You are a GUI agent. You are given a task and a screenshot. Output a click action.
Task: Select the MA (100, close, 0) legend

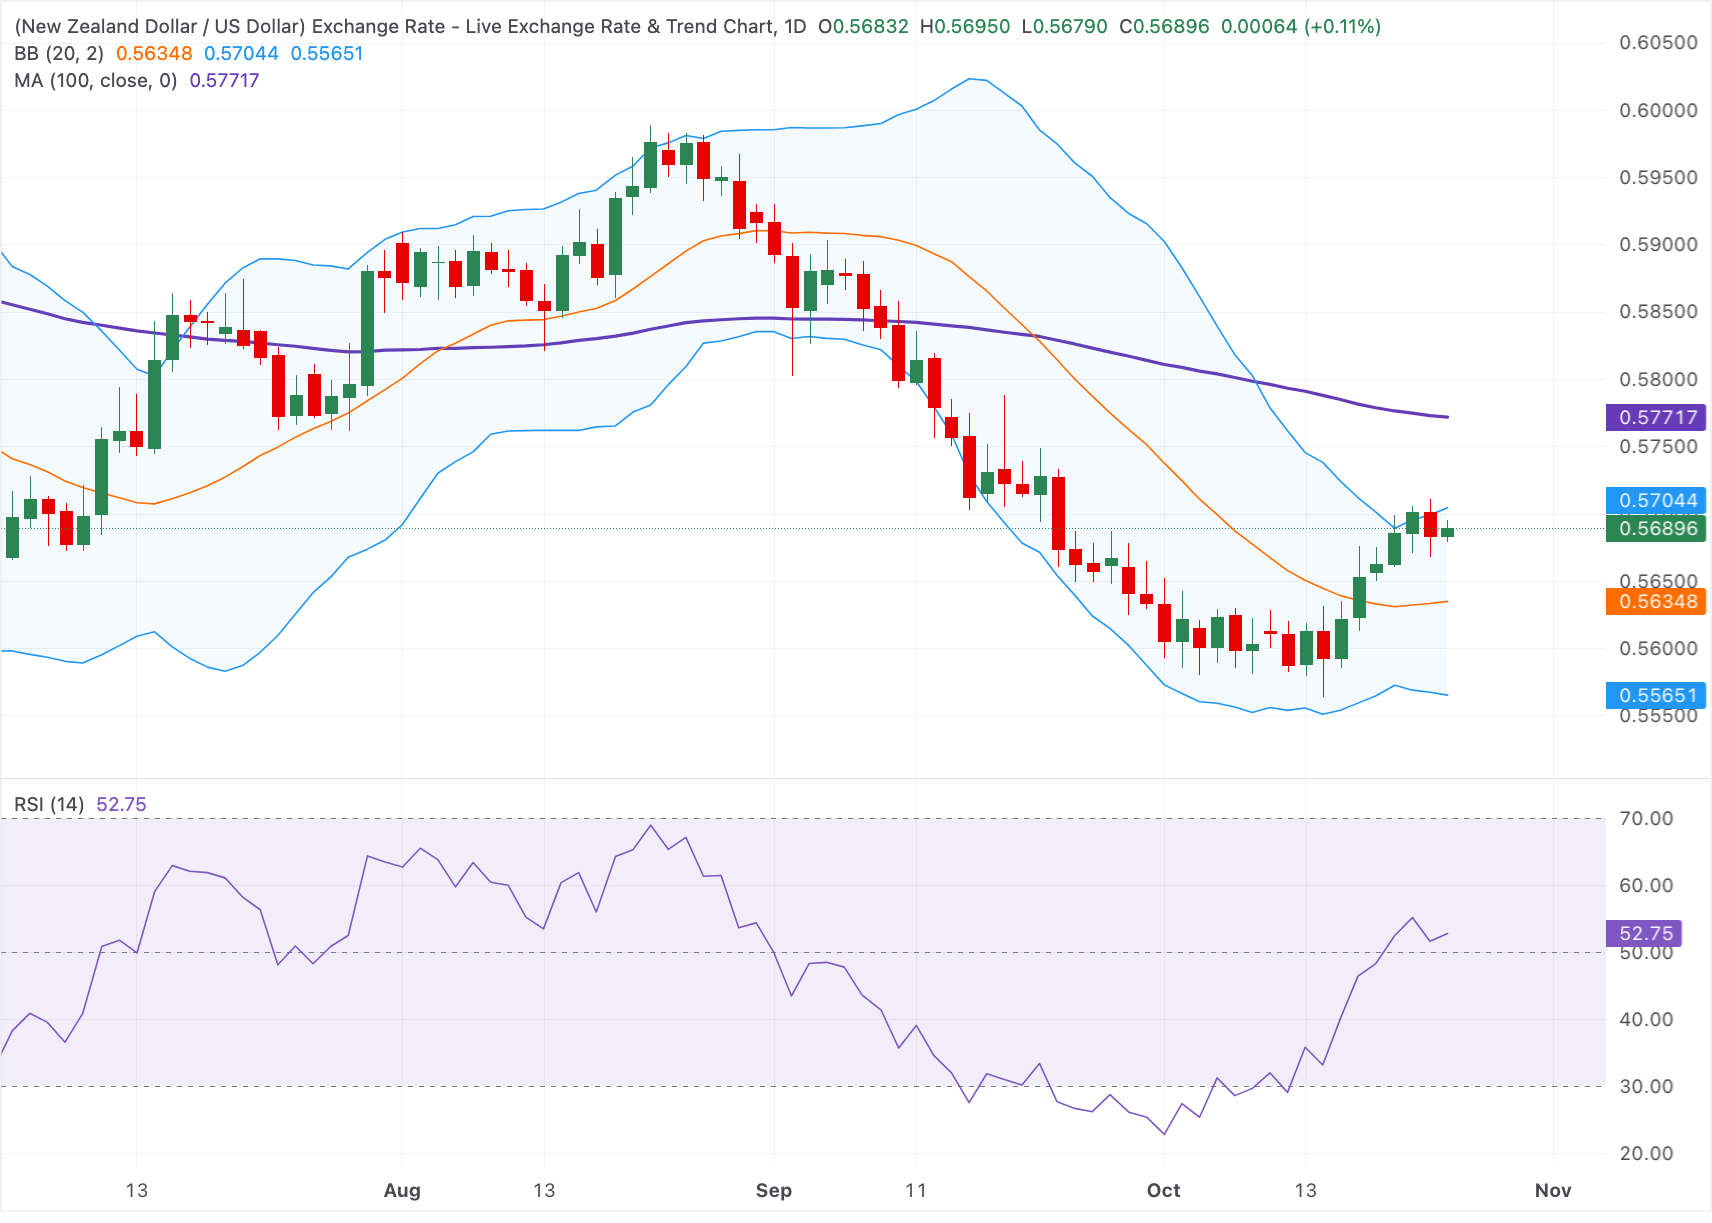click(x=95, y=80)
